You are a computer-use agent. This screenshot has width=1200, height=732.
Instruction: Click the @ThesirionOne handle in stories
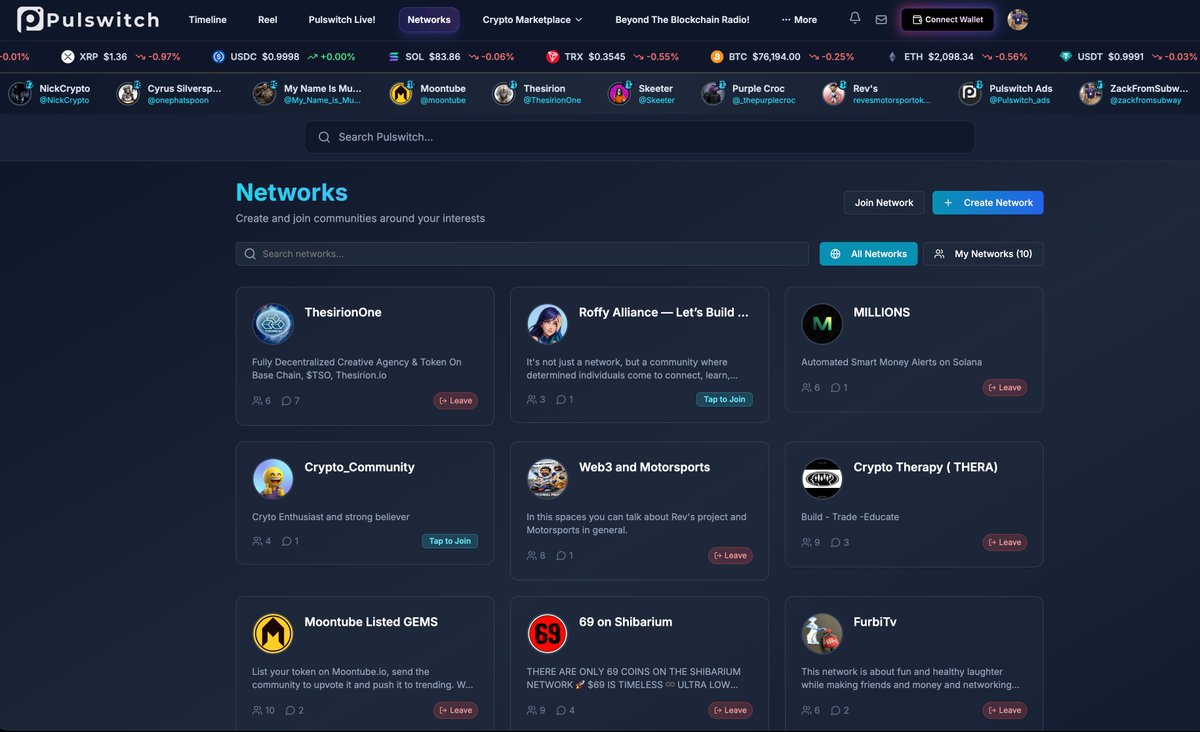click(x=552, y=100)
